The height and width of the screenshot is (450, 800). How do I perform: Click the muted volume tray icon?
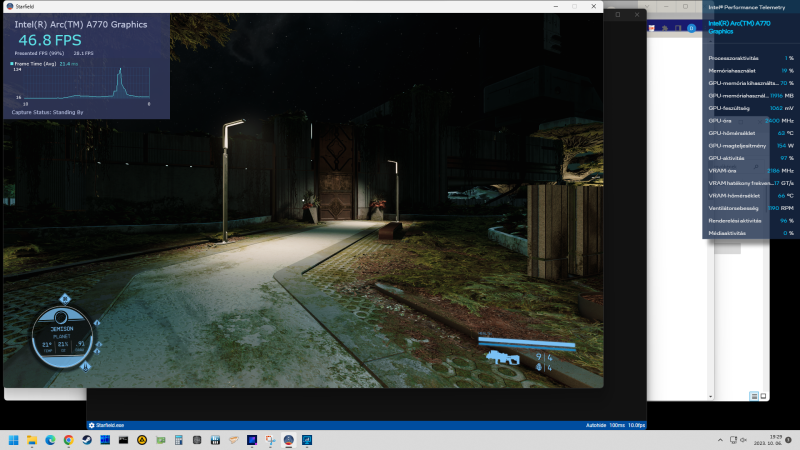tap(743, 440)
